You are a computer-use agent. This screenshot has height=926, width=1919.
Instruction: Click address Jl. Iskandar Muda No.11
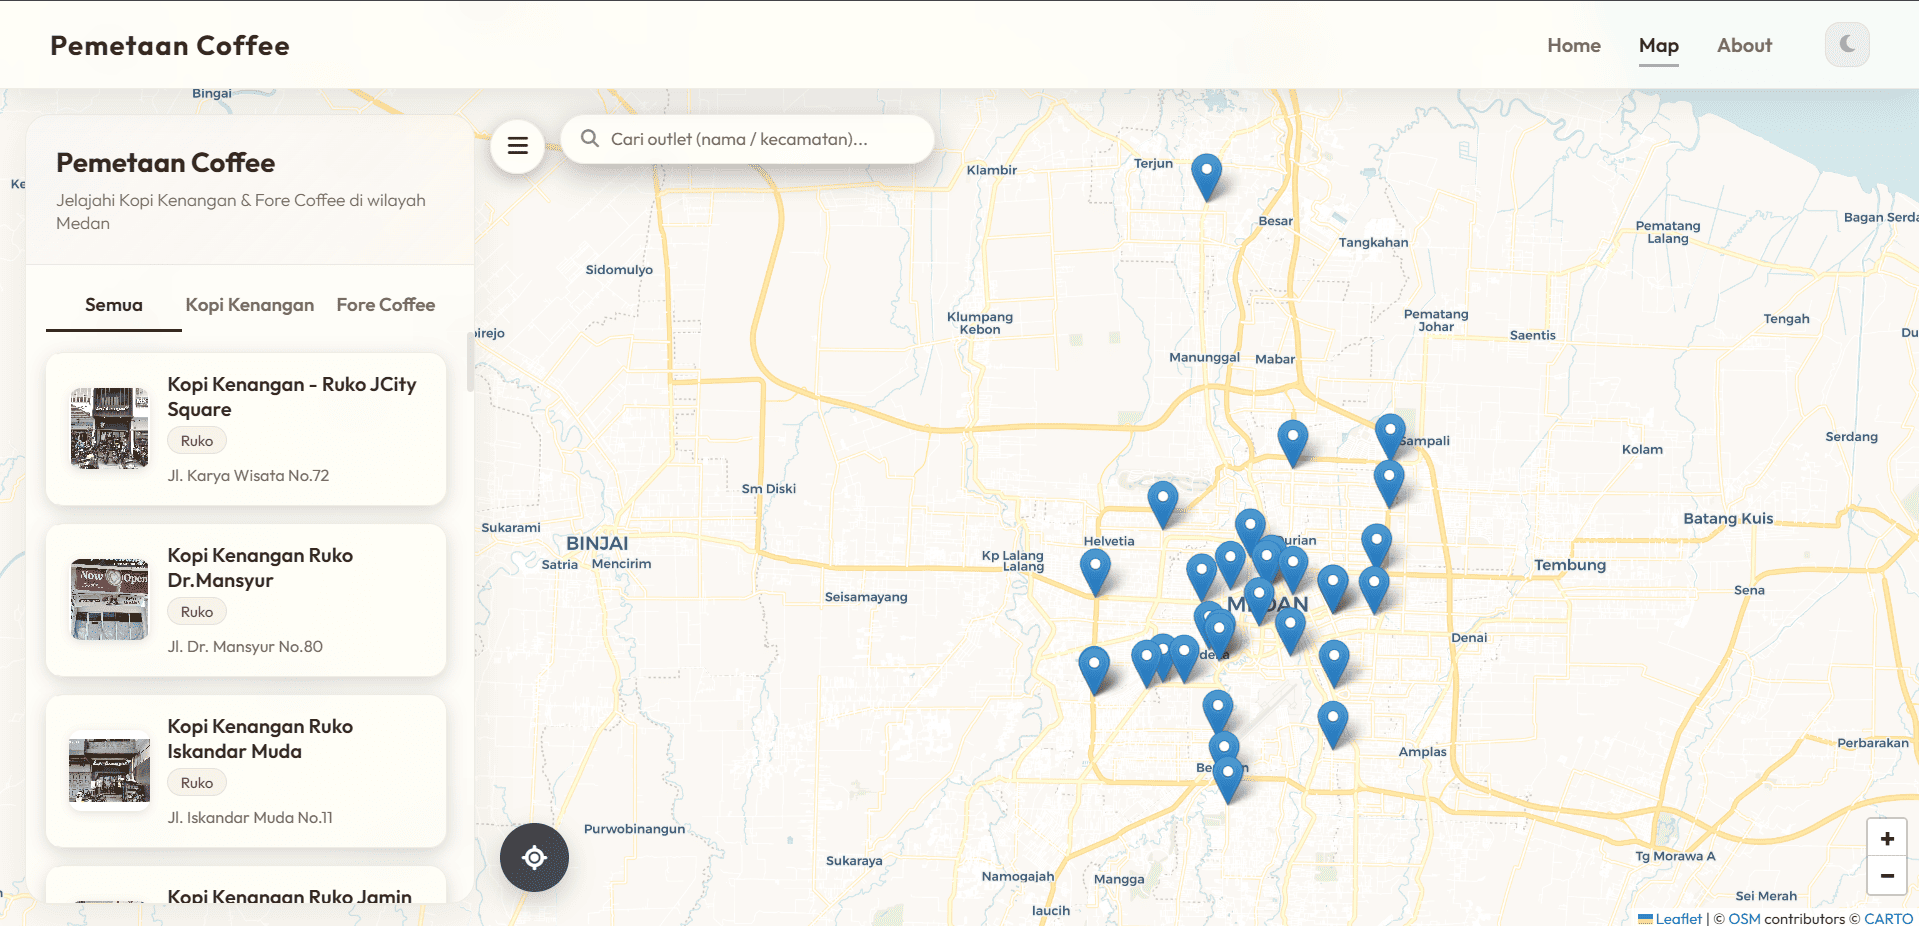(250, 818)
